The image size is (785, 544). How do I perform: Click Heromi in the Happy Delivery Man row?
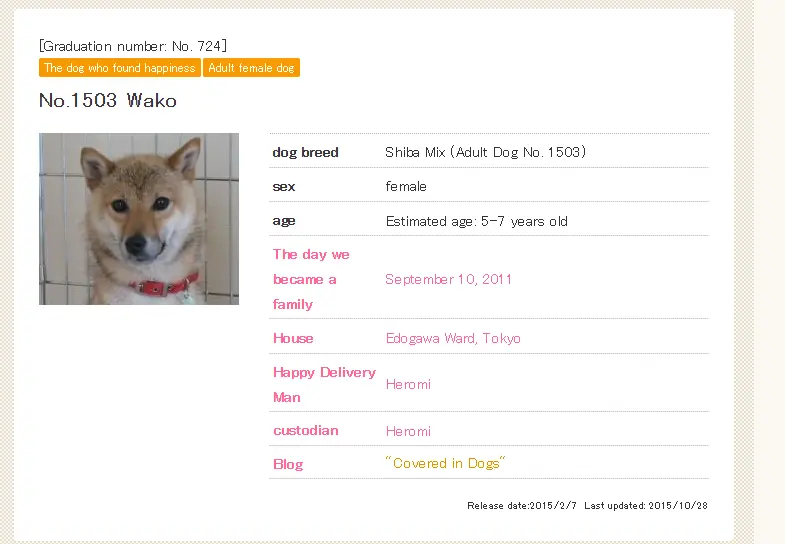tap(408, 385)
